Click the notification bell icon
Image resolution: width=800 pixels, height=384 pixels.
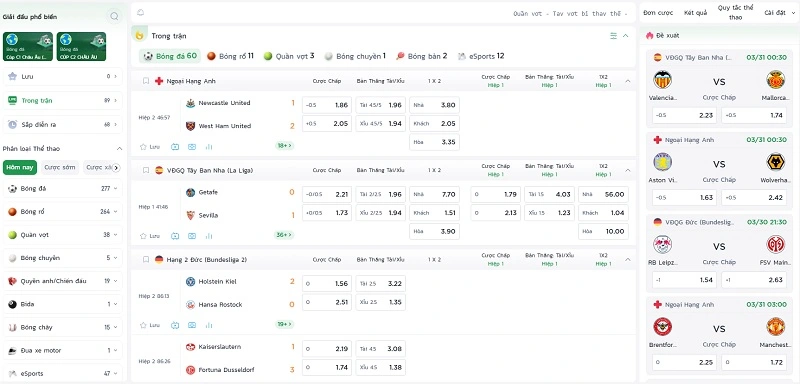141,13
